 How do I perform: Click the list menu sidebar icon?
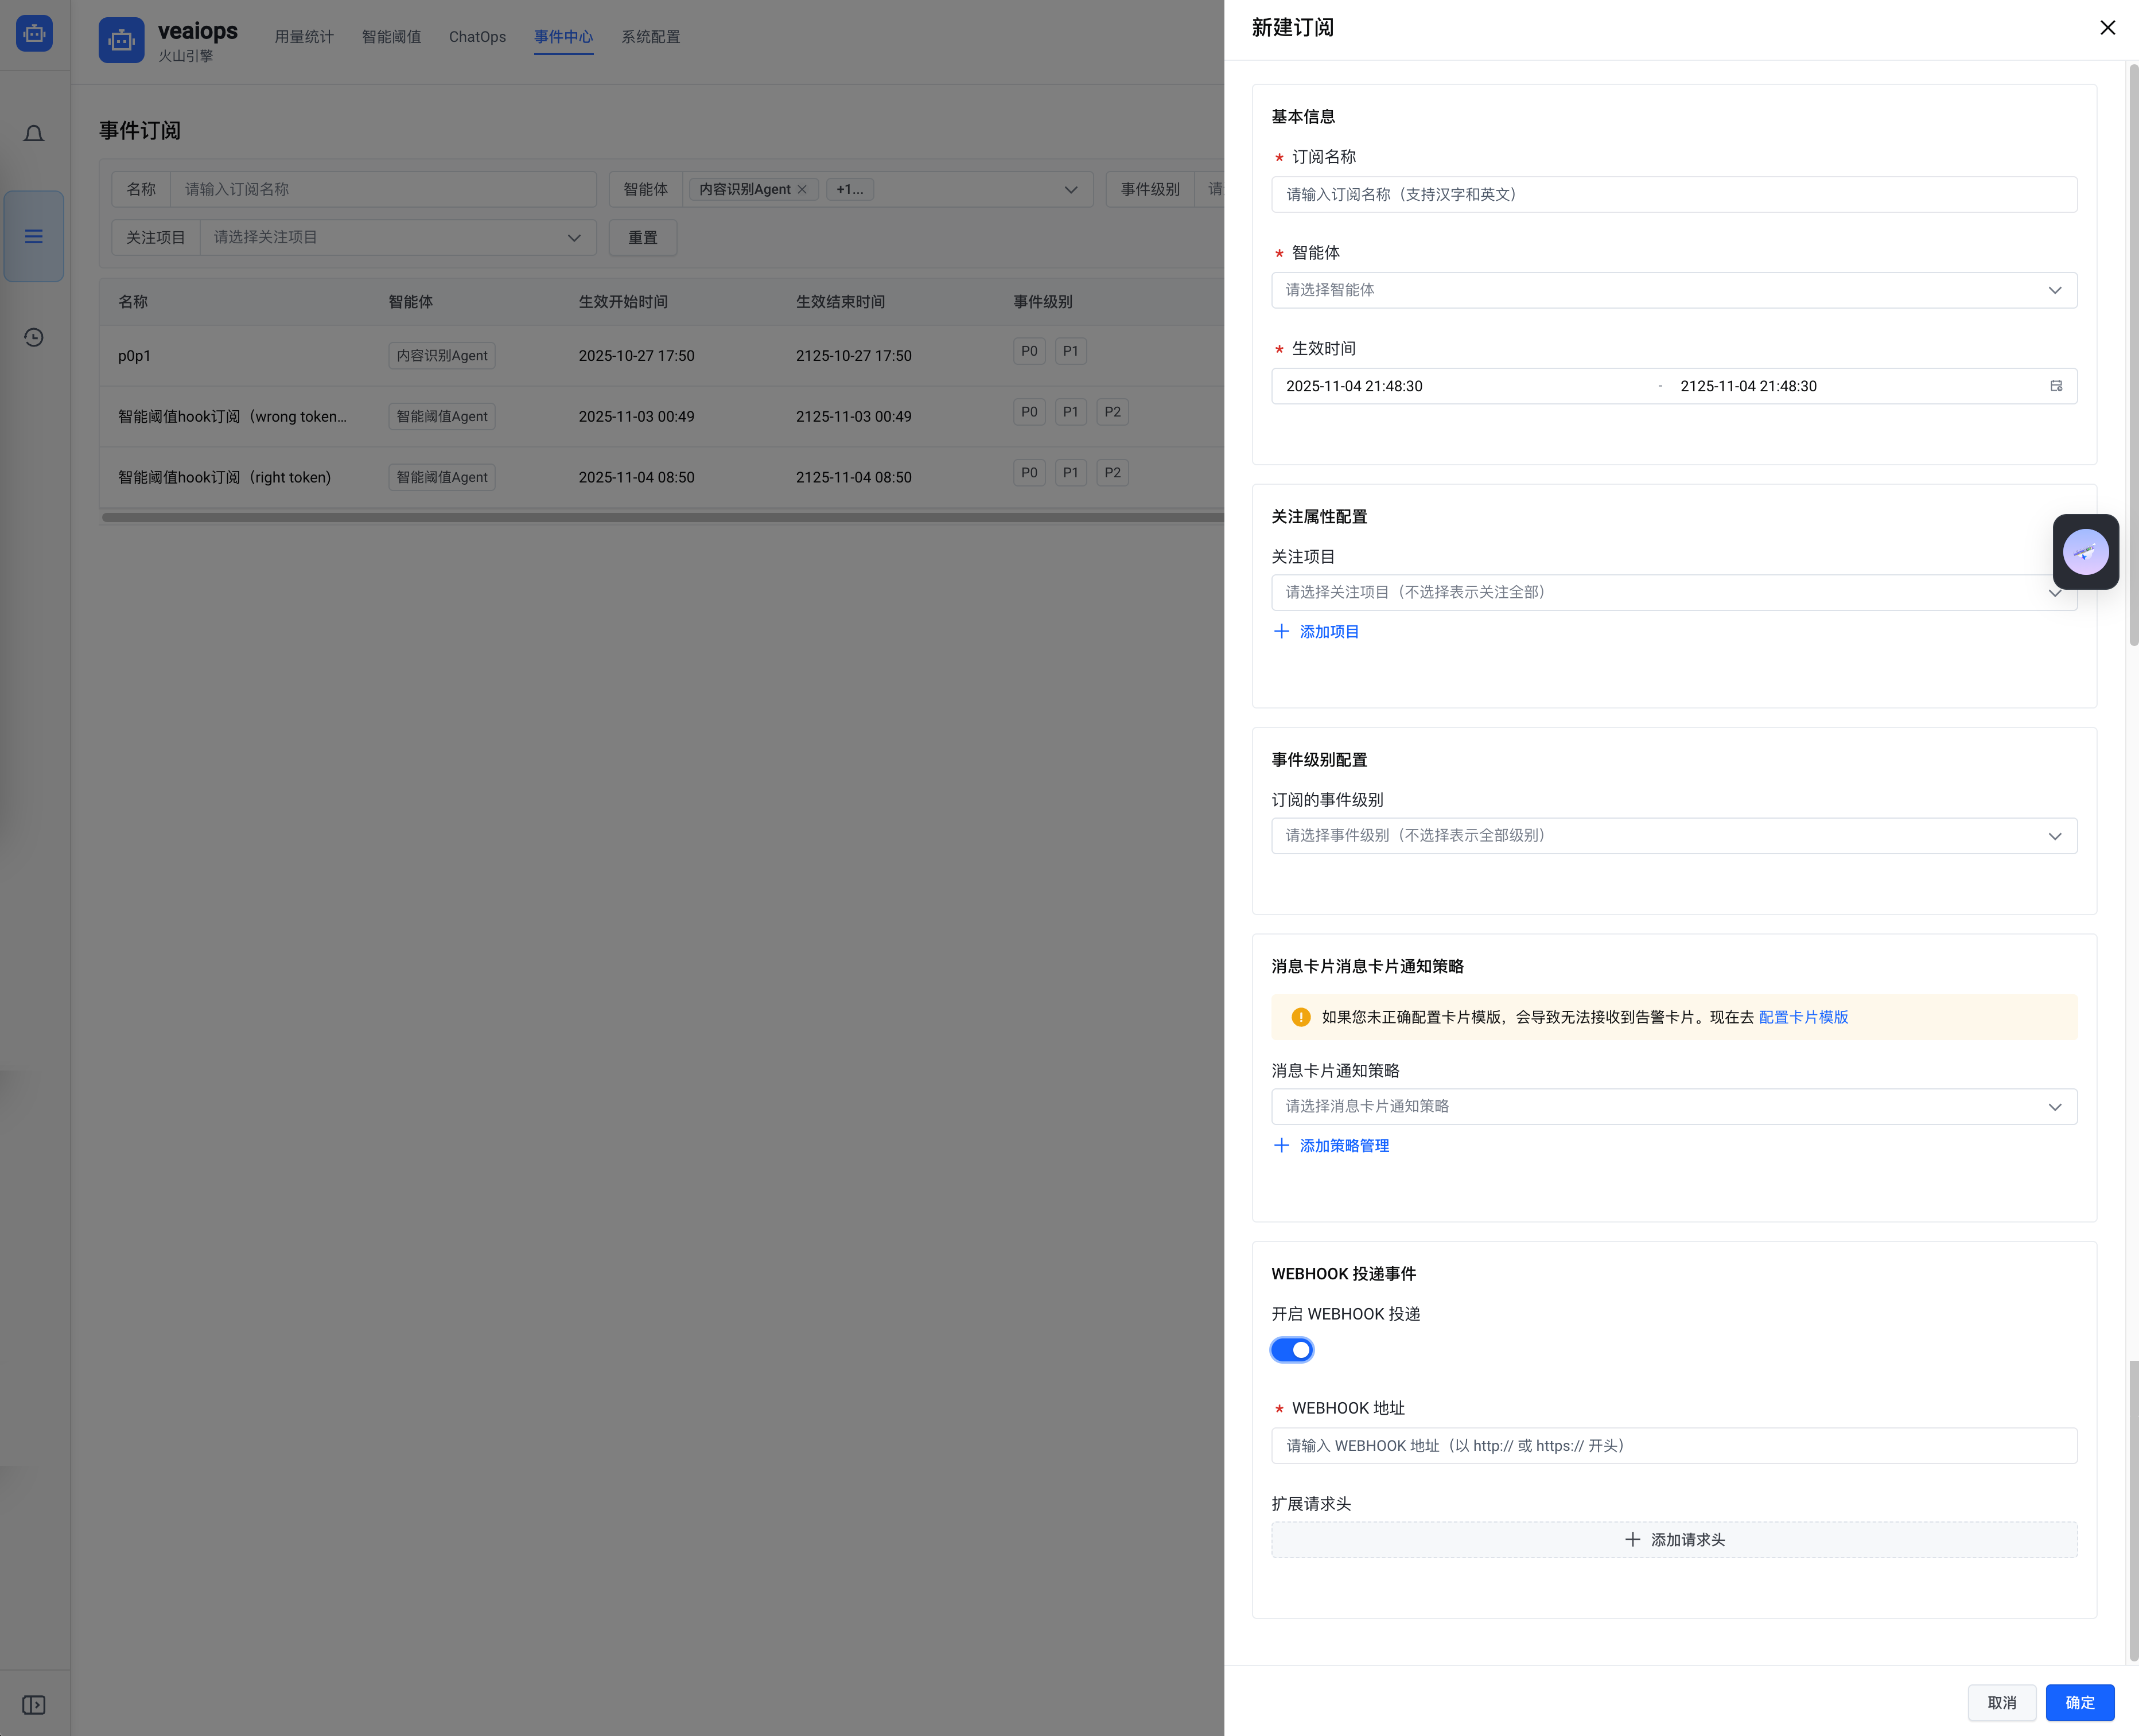(34, 237)
